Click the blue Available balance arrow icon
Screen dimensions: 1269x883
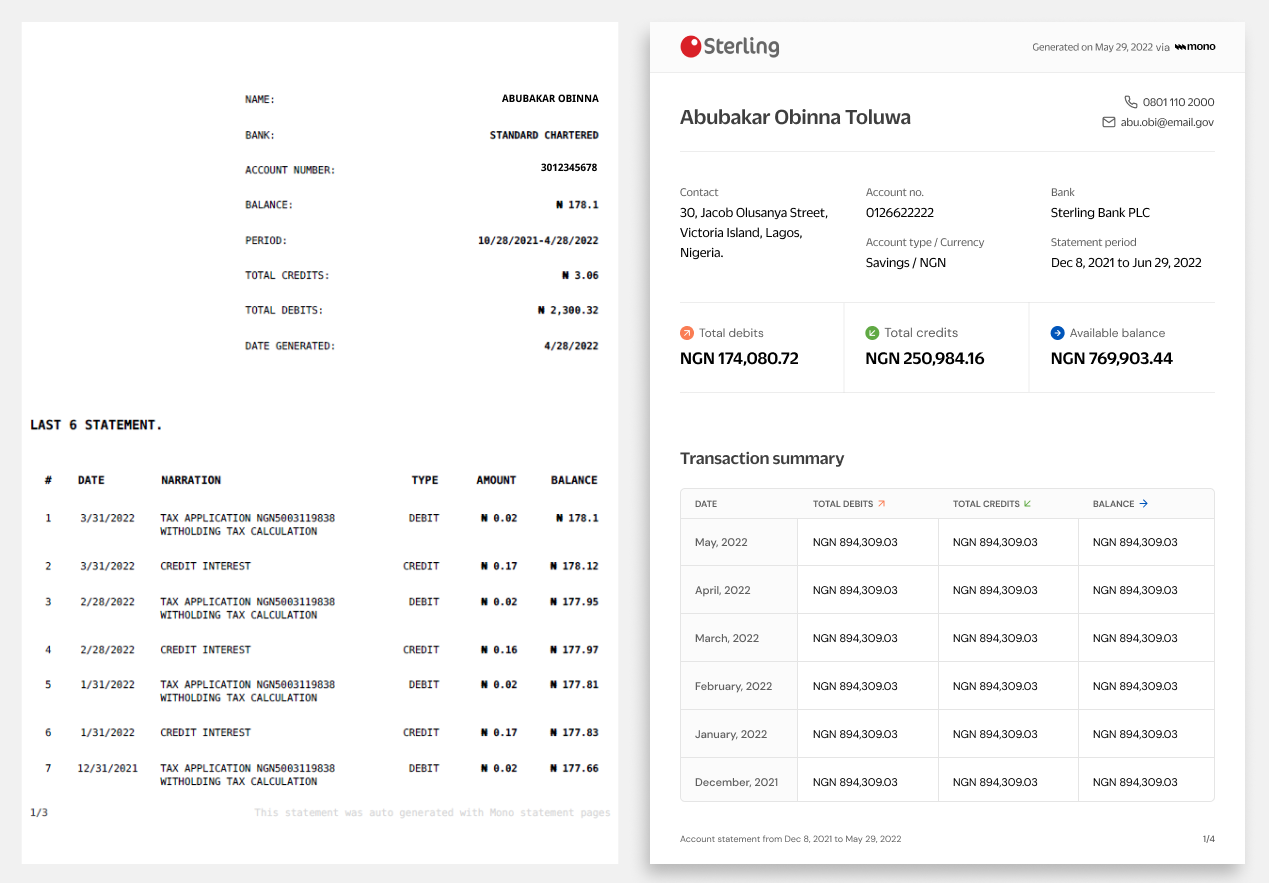tap(1057, 333)
